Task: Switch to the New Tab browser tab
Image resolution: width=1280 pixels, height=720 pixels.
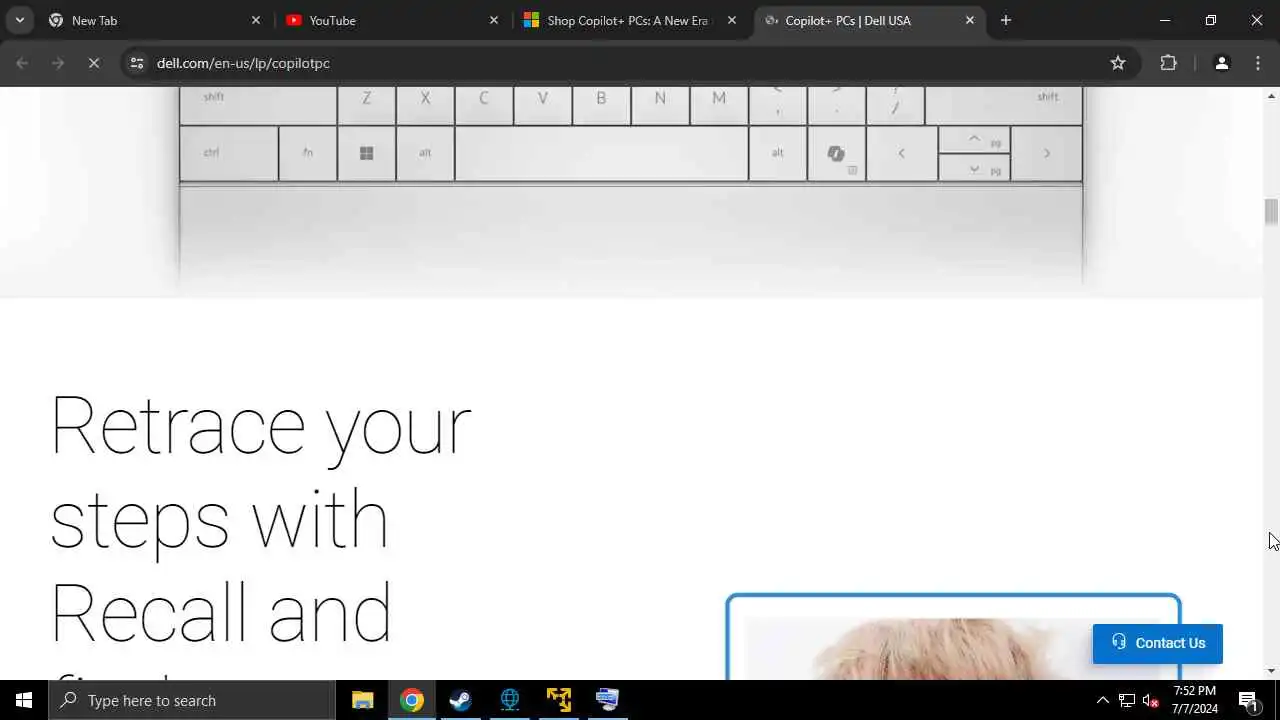Action: tap(155, 20)
